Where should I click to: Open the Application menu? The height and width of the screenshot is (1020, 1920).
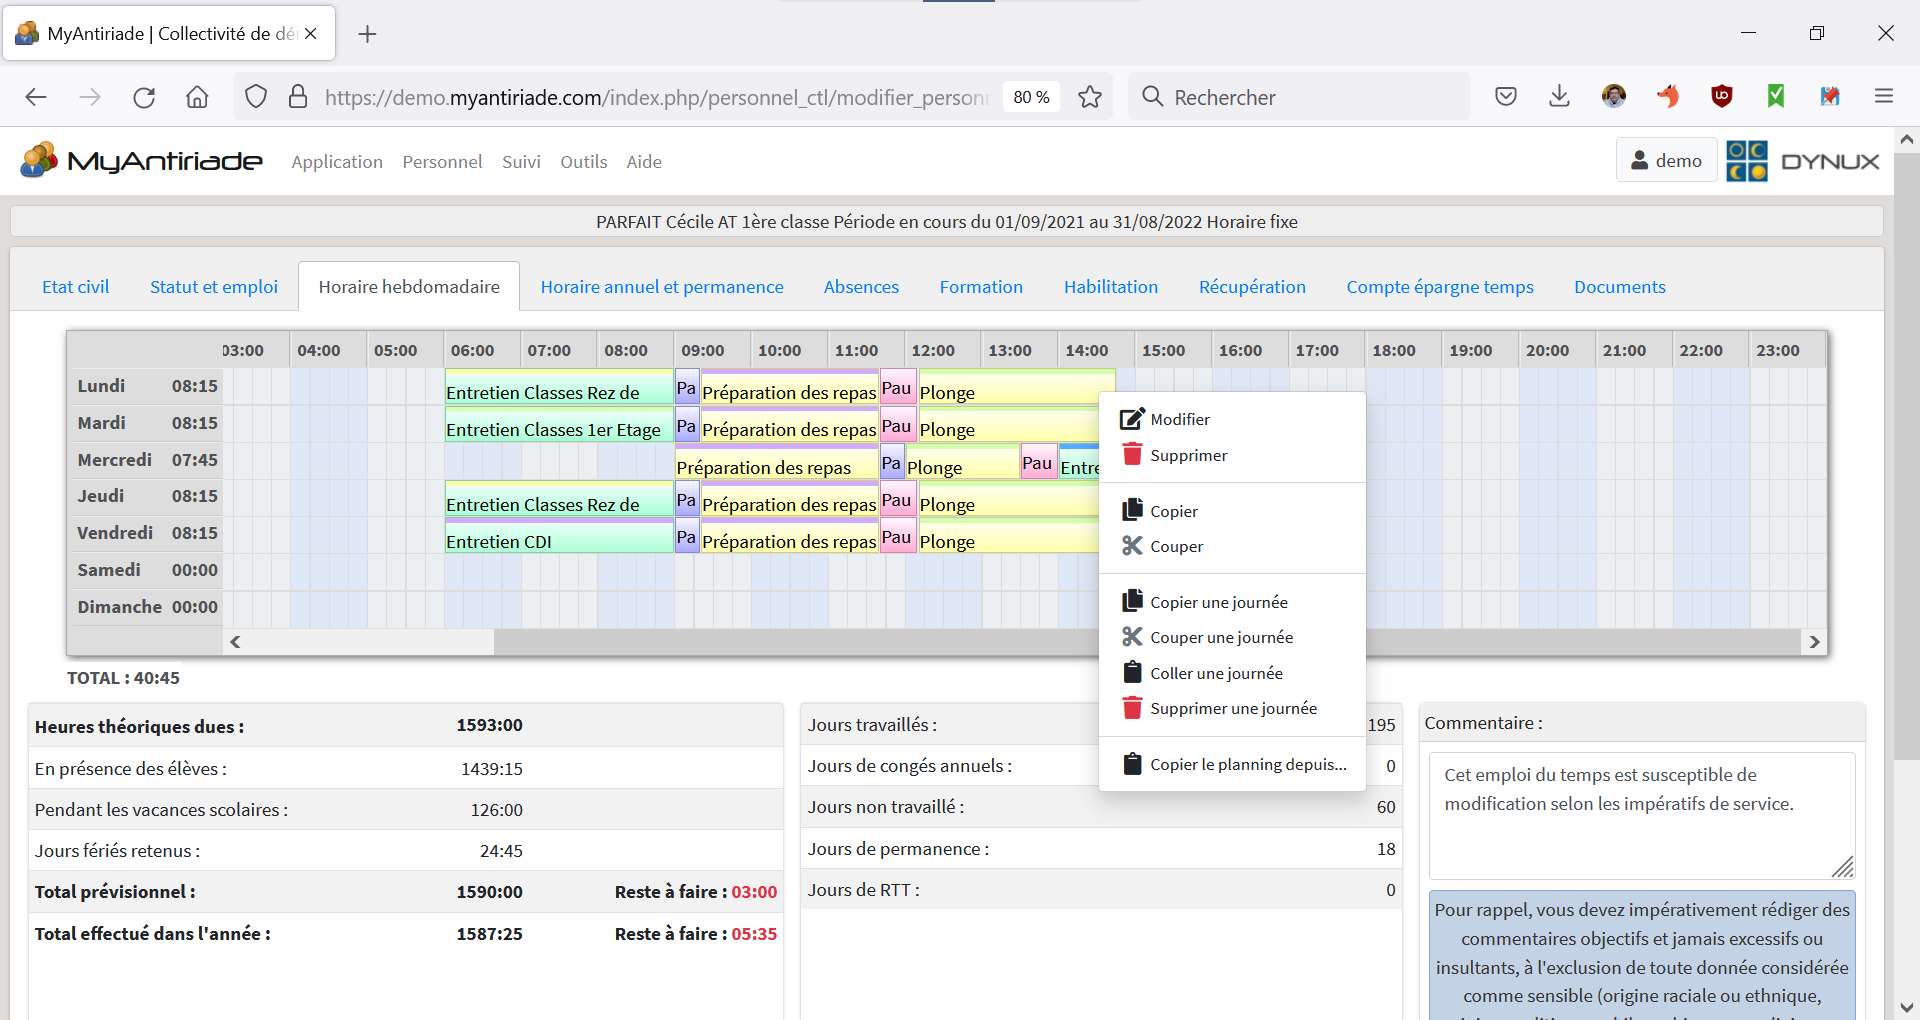pyautogui.click(x=337, y=162)
